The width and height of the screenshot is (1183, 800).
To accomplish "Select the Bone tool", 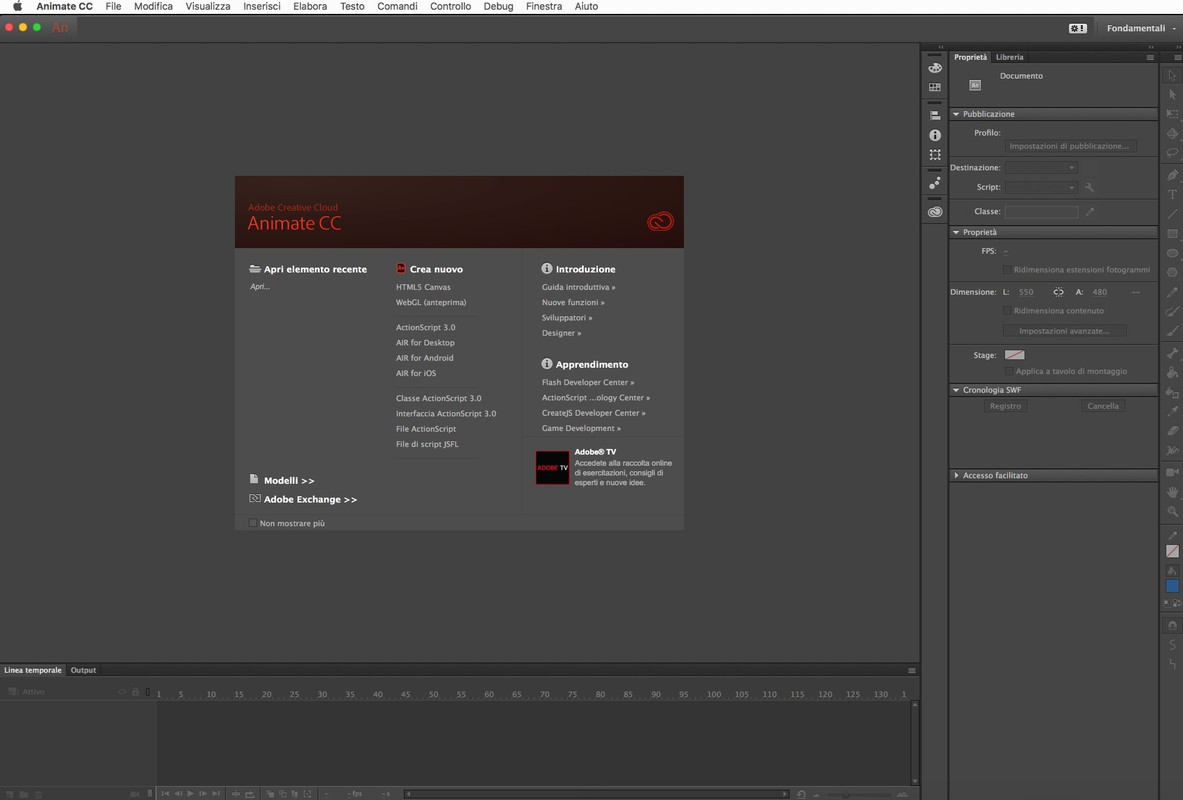I will (x=1172, y=353).
